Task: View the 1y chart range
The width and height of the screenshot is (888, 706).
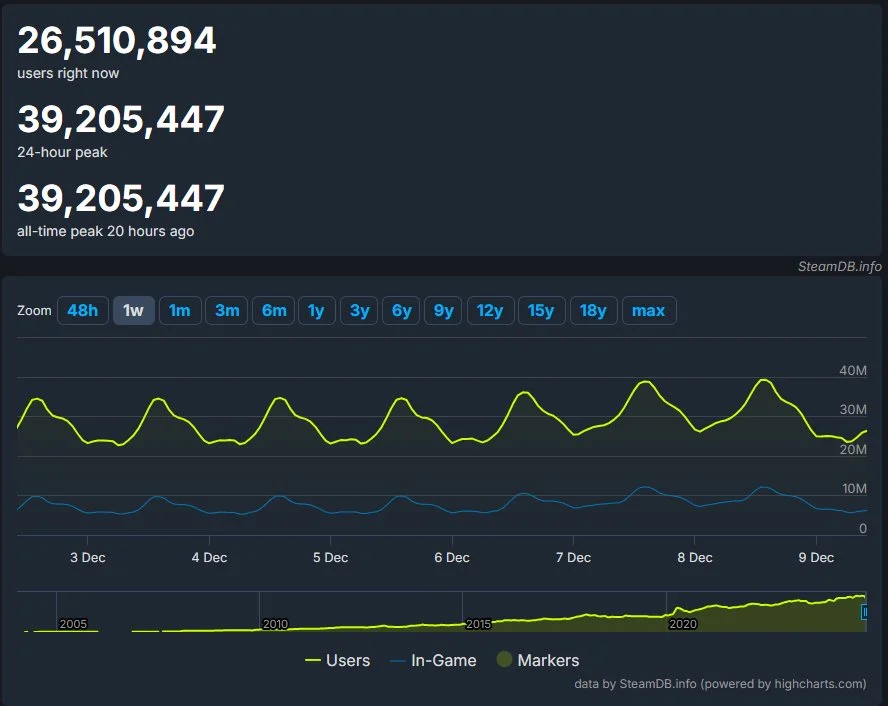Action: 316,310
